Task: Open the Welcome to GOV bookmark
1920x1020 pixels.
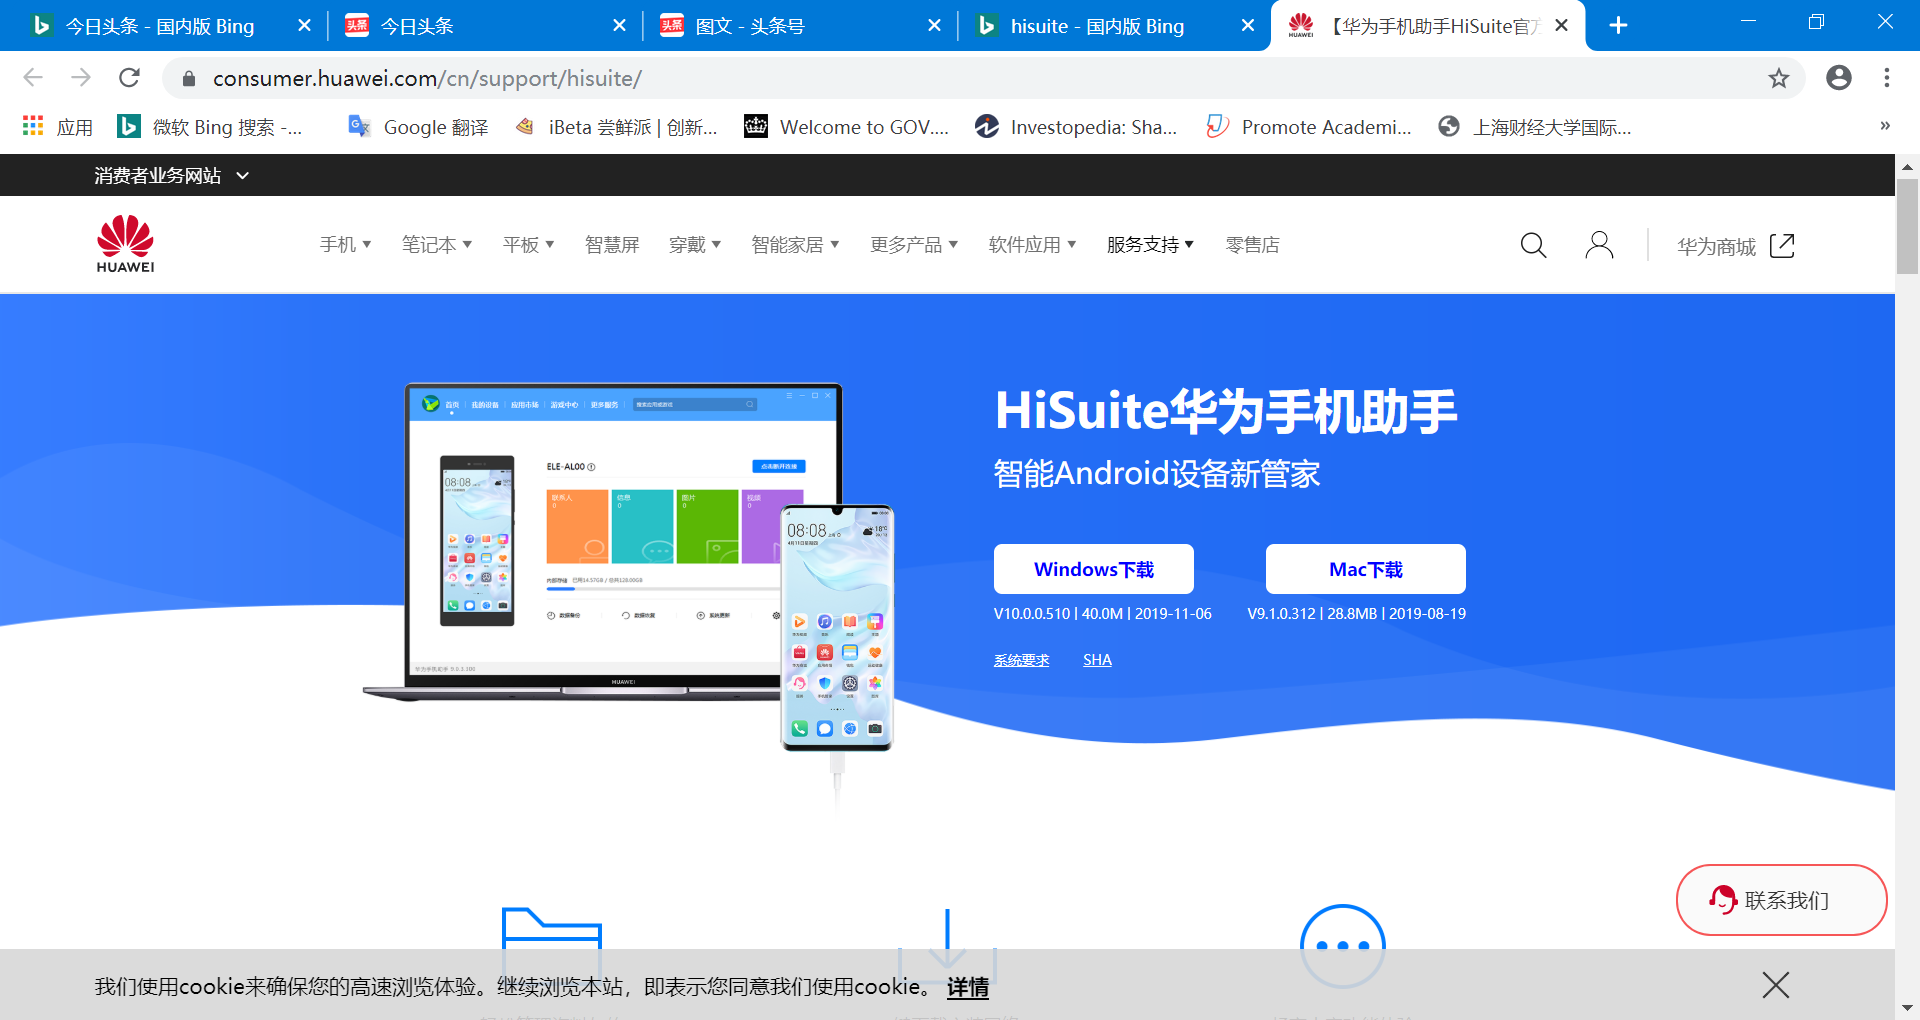Action: click(846, 127)
